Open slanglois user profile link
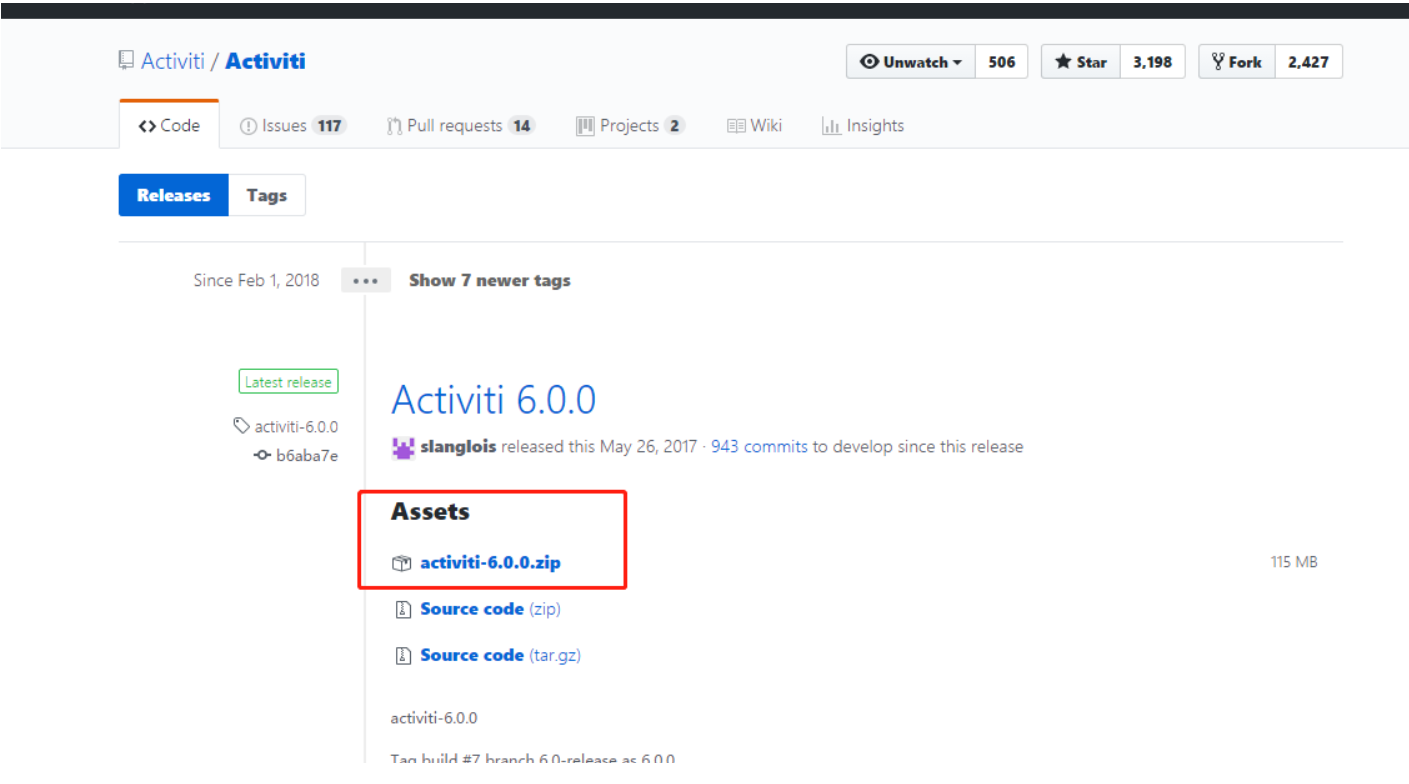This screenshot has width=1409, height=784. click(x=459, y=447)
